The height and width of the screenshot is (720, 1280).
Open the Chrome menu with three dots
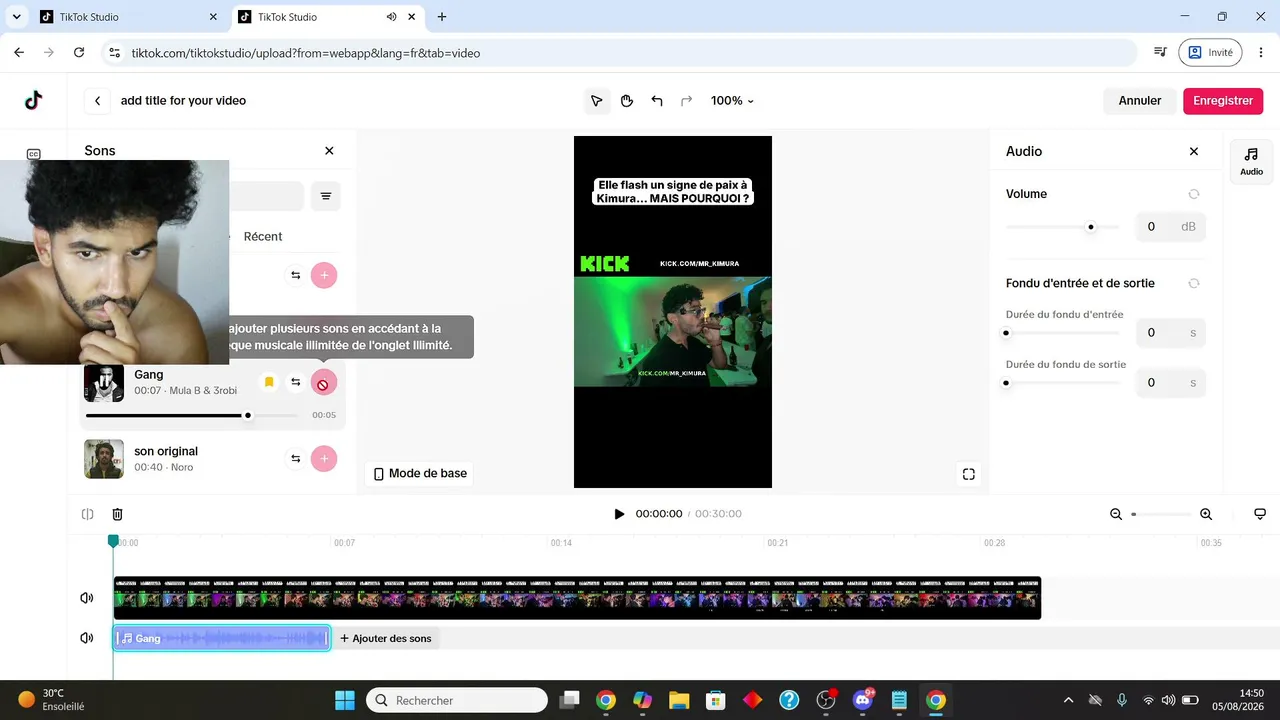[1262, 52]
